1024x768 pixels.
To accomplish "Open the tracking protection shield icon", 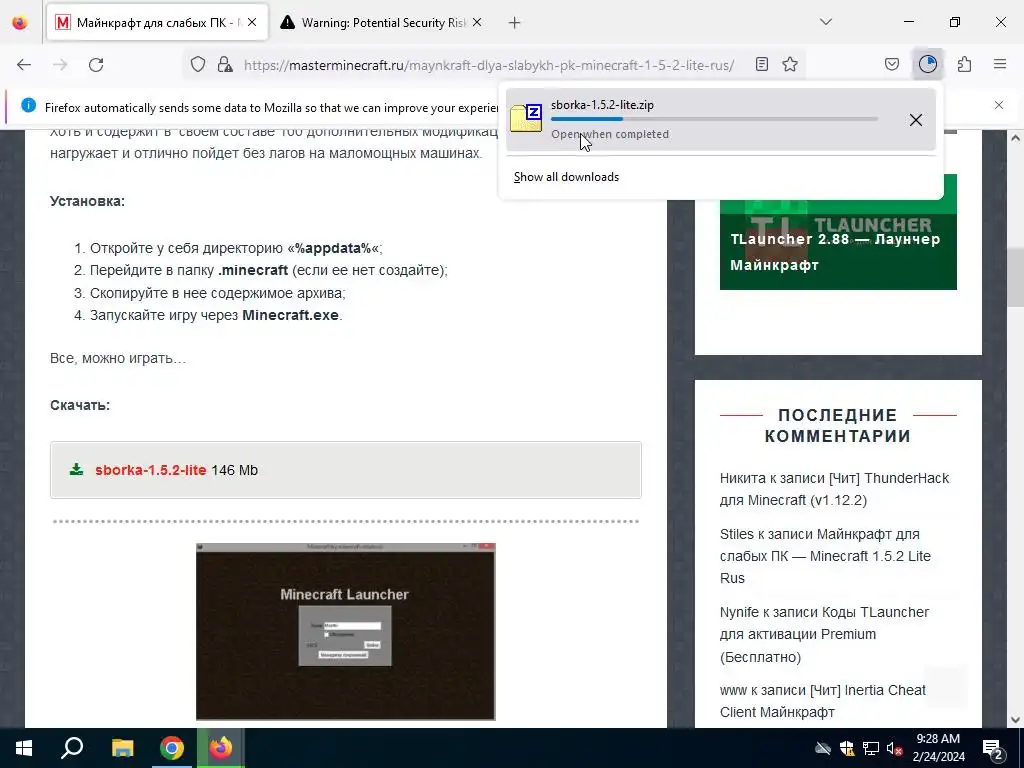I will pos(198,64).
